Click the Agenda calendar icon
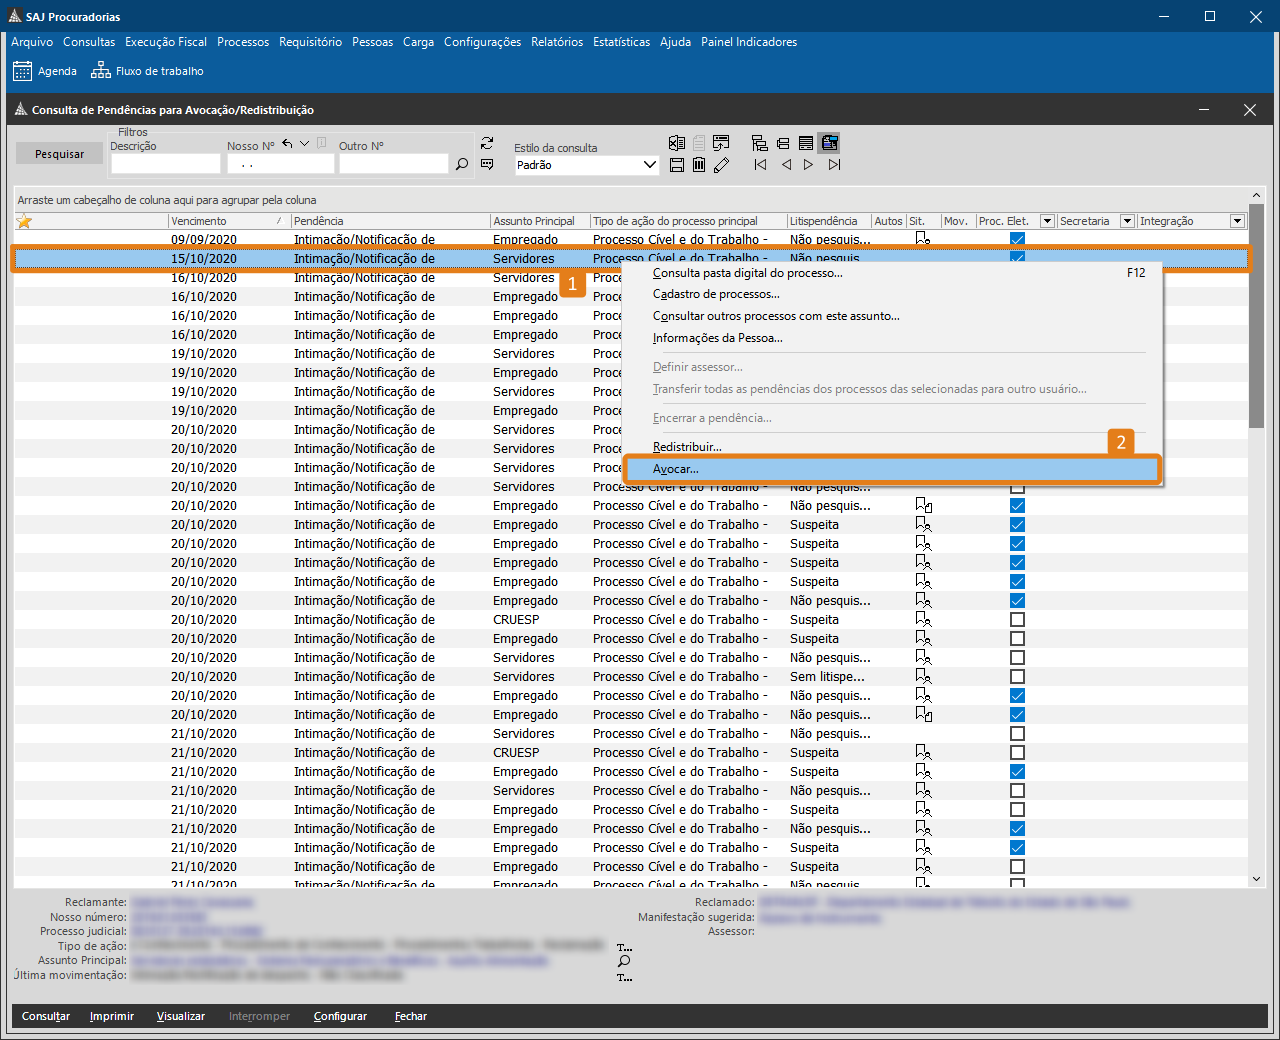 (x=22, y=71)
